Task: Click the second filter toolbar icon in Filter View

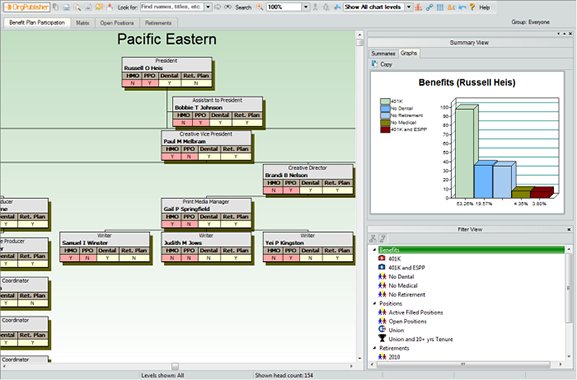Action: point(382,238)
